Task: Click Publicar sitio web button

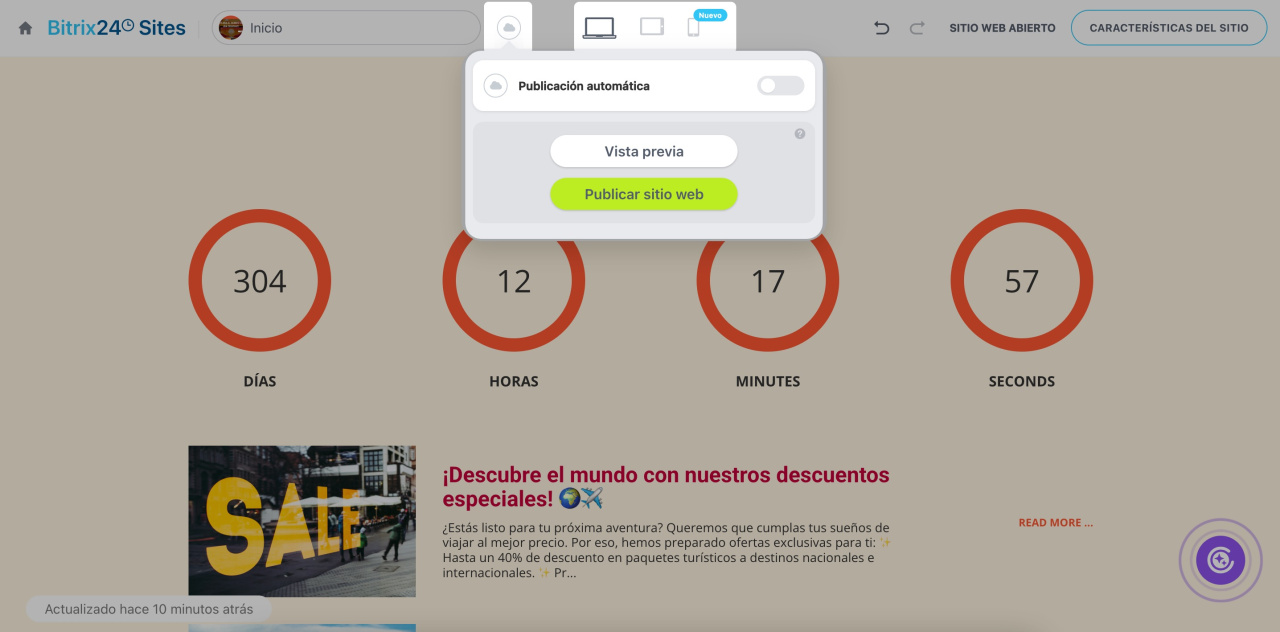Action: click(644, 194)
